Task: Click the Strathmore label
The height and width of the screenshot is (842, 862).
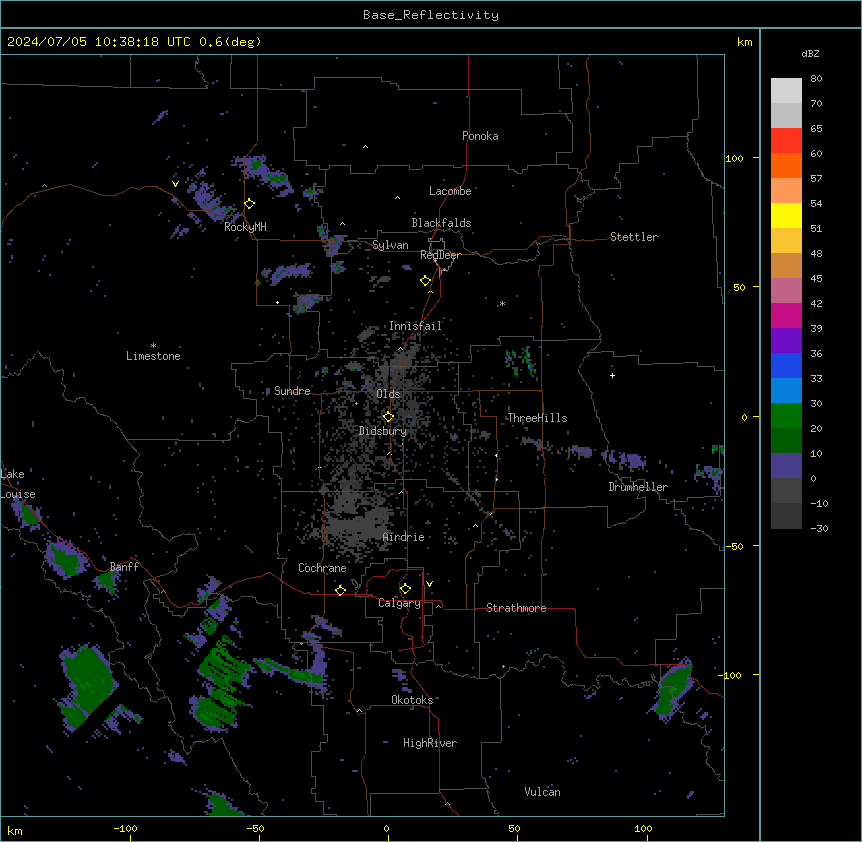Action: tap(516, 608)
